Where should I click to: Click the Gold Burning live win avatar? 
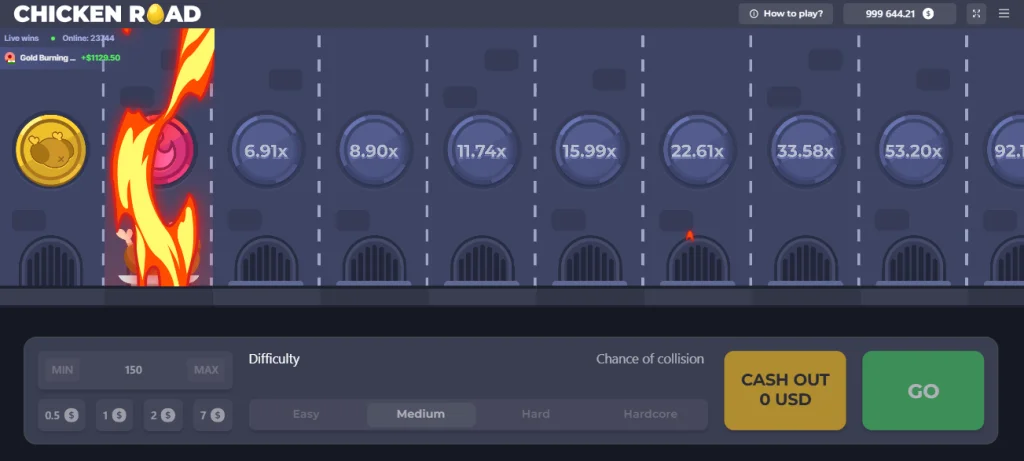(x=10, y=57)
